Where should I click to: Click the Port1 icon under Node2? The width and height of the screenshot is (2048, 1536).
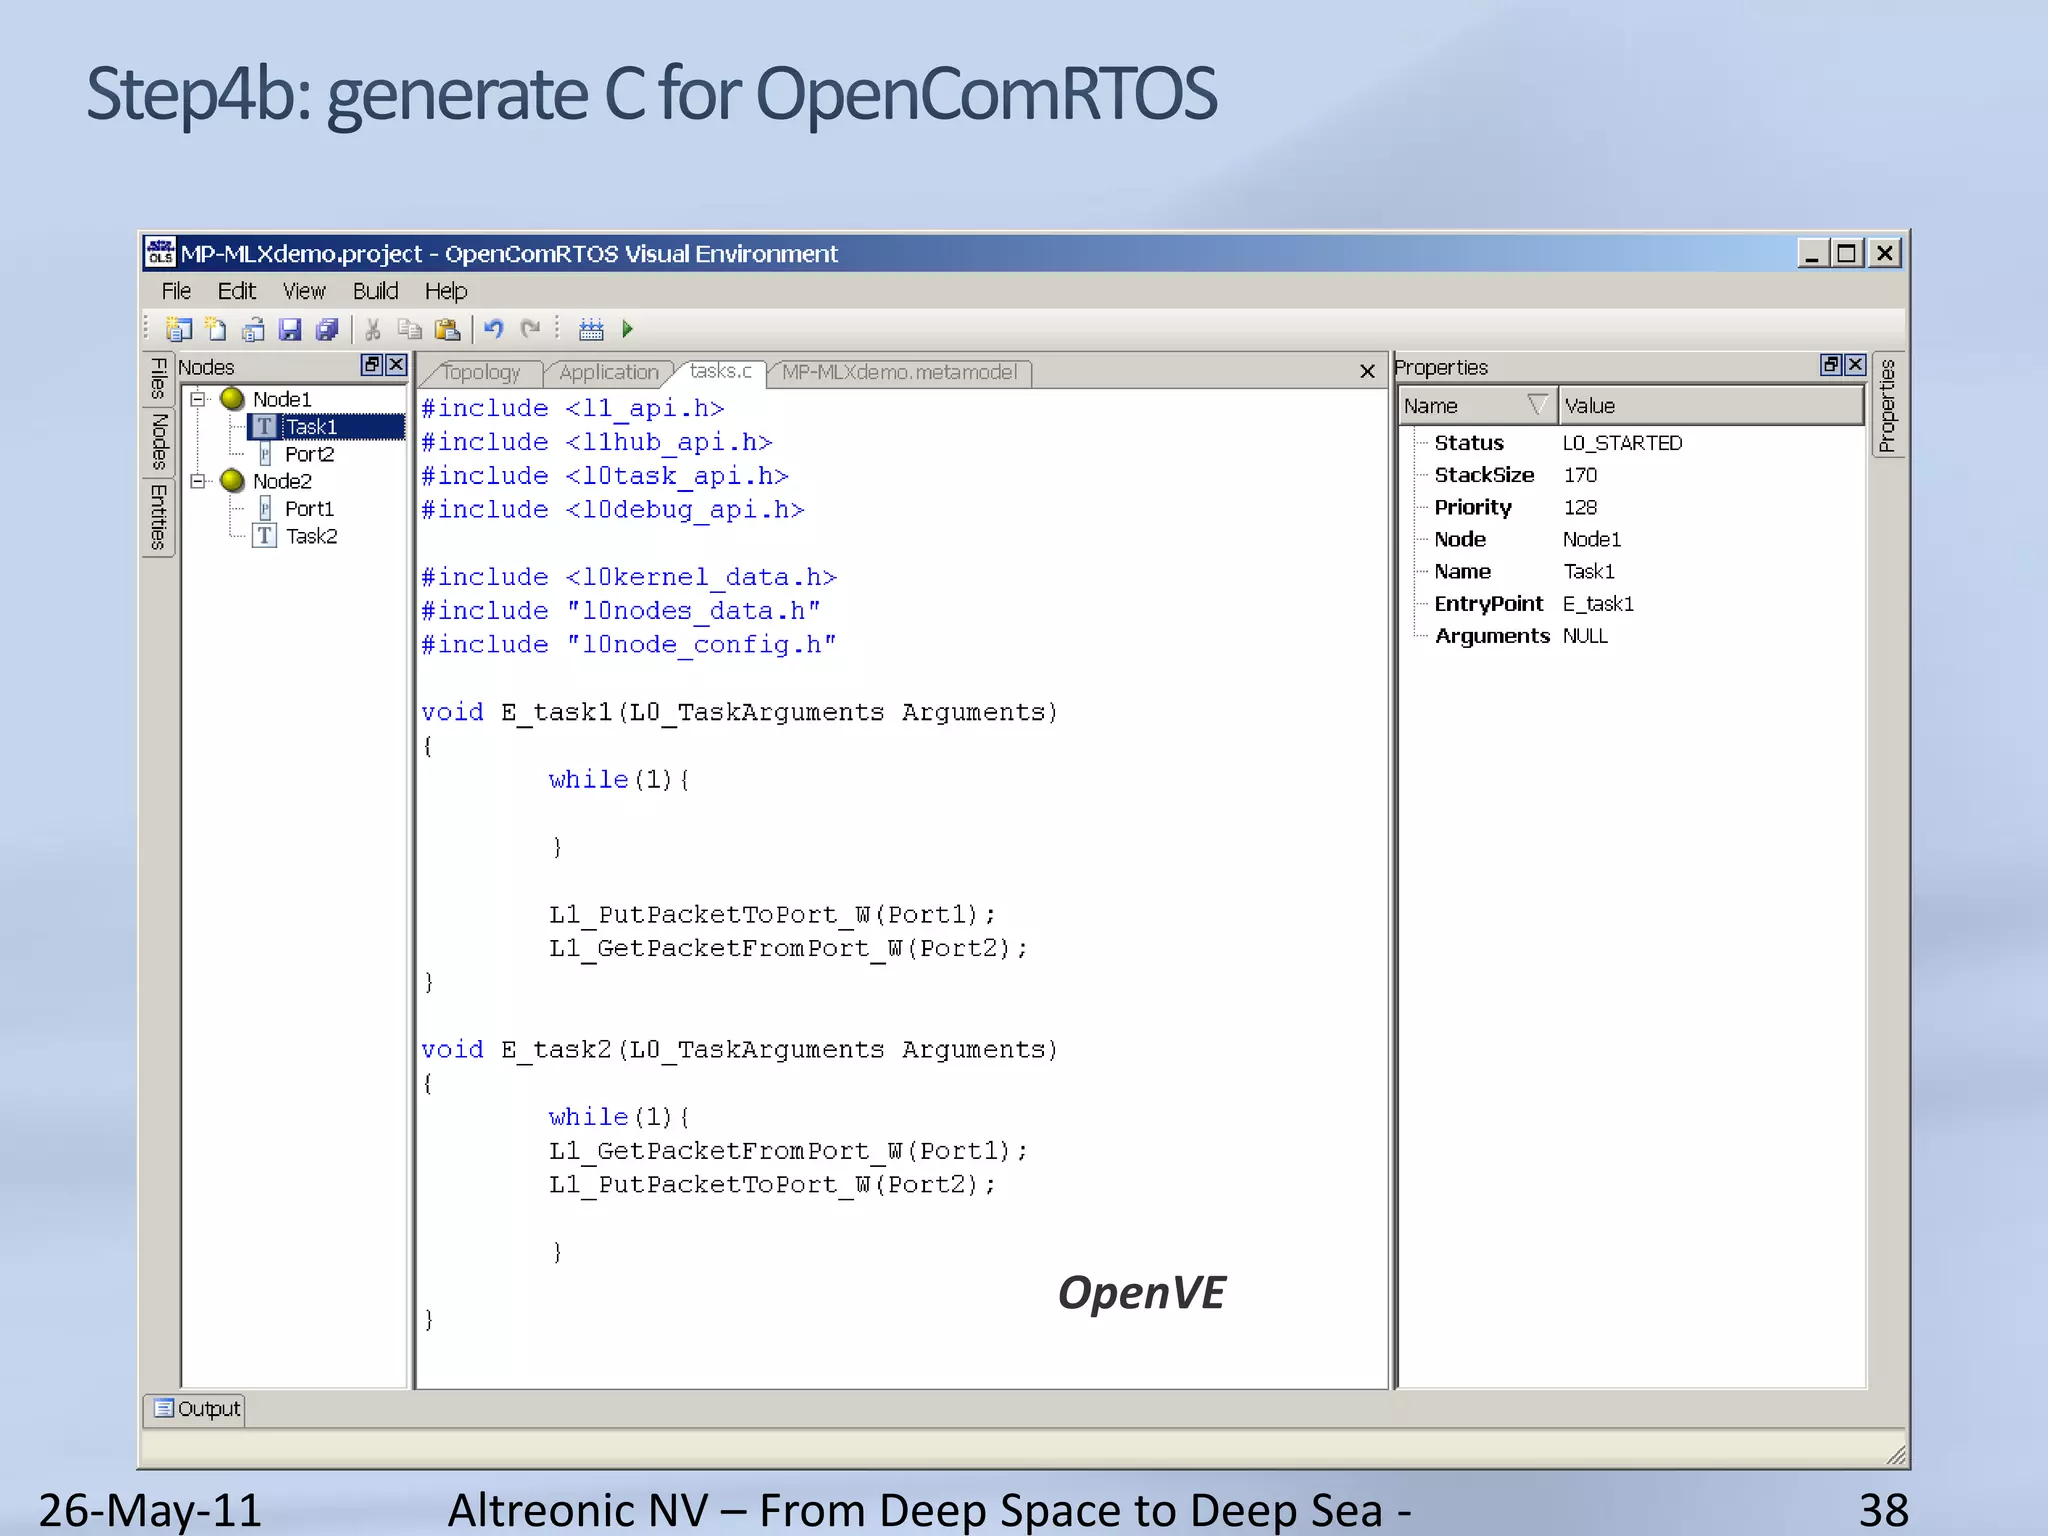point(265,508)
